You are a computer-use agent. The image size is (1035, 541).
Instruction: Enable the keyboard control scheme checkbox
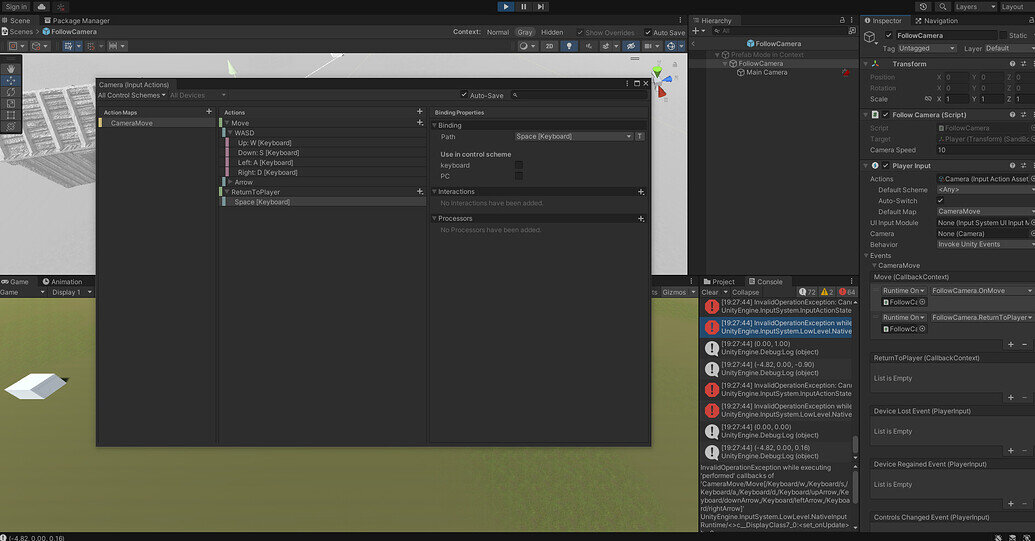click(518, 165)
